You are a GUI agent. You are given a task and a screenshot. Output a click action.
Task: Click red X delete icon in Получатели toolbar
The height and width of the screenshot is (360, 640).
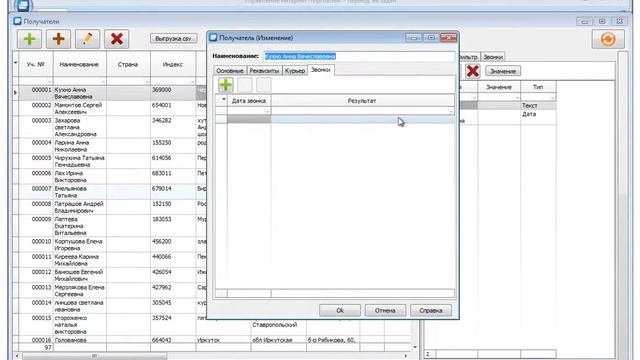pyautogui.click(x=117, y=39)
